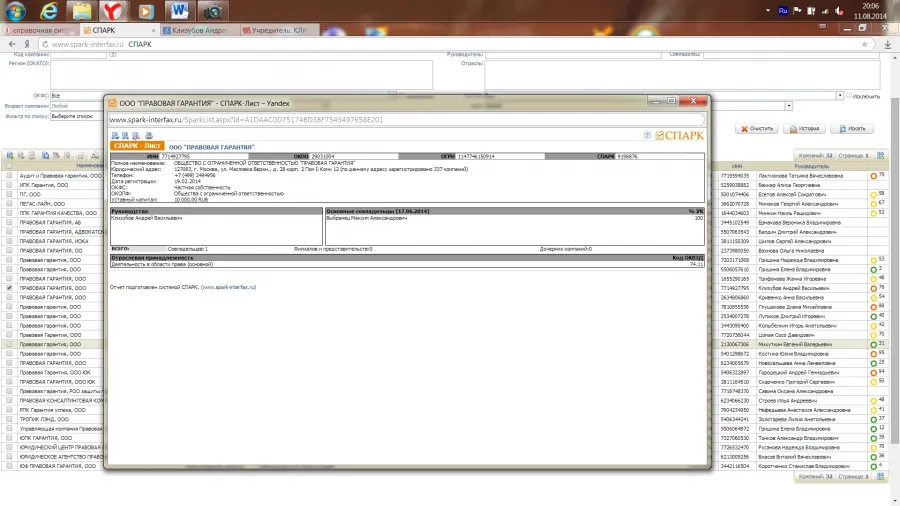Switch to the 'справочная сис…' browser tab
900x506 pixels.
click(x=38, y=30)
